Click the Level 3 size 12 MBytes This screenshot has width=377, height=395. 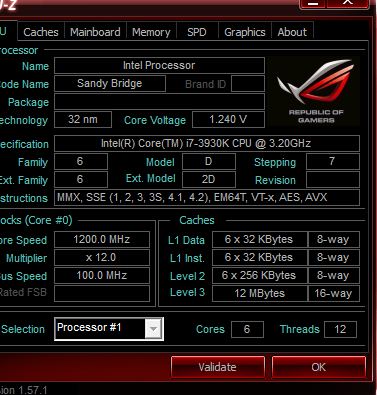click(259, 293)
